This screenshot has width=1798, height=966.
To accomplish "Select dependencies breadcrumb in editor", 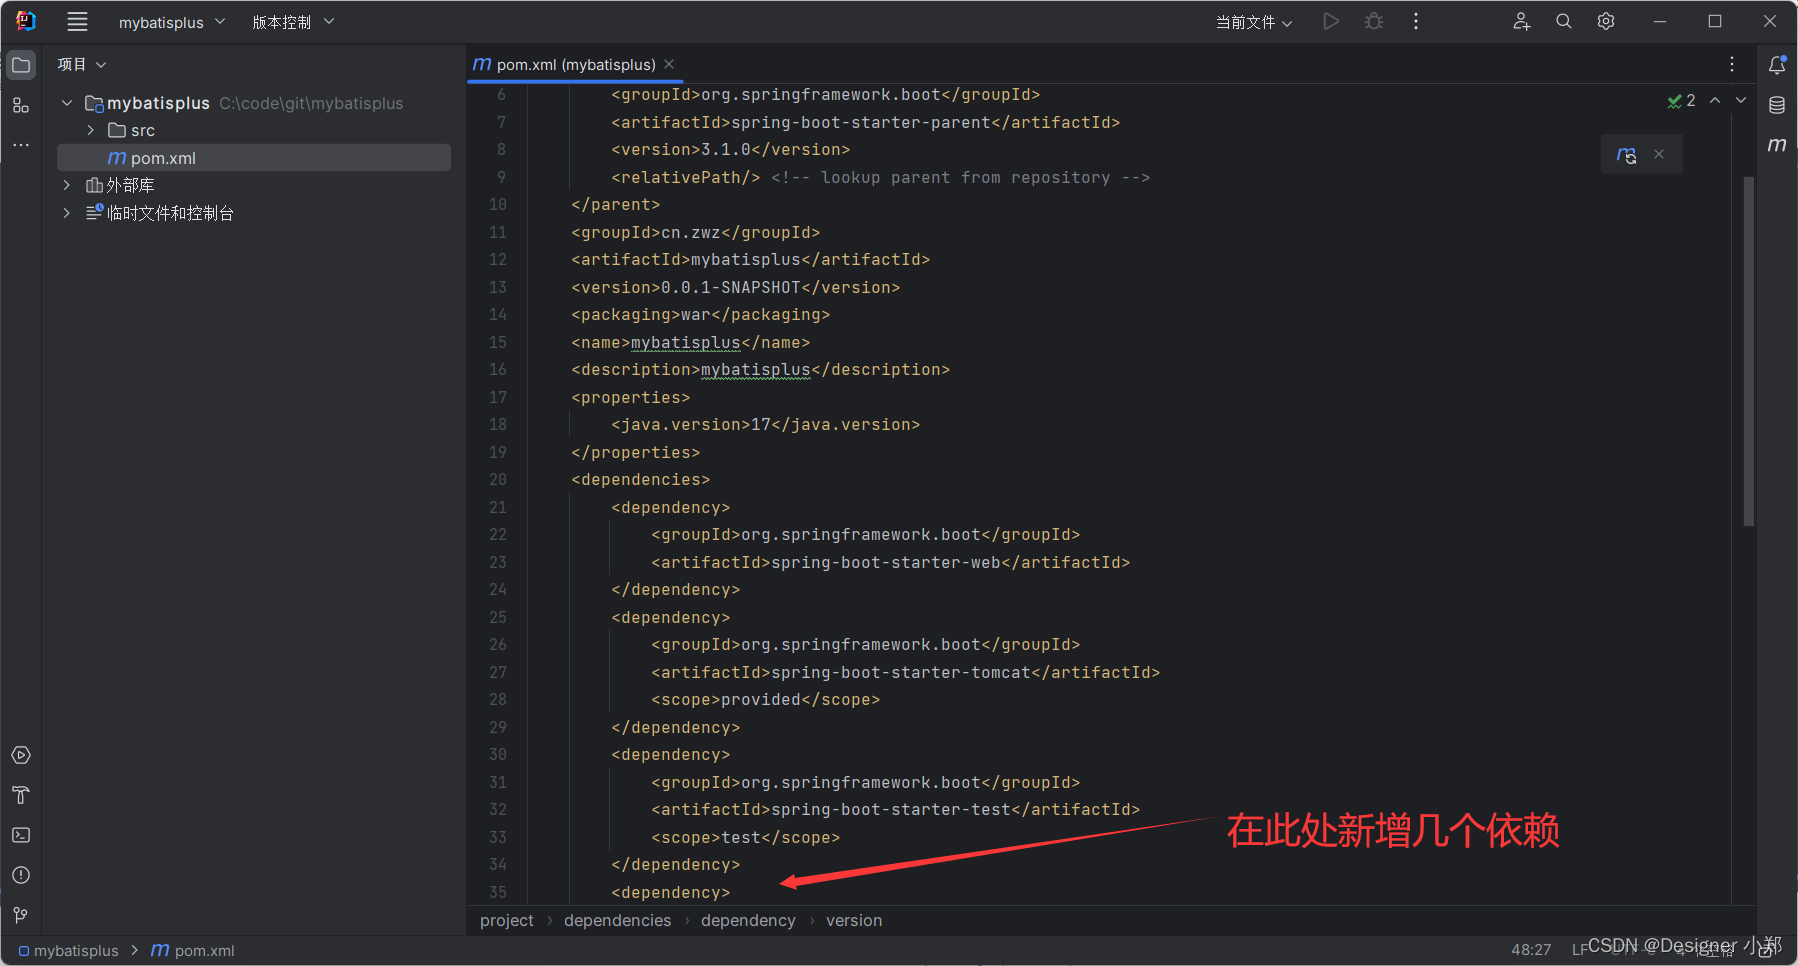I will click(x=617, y=921).
